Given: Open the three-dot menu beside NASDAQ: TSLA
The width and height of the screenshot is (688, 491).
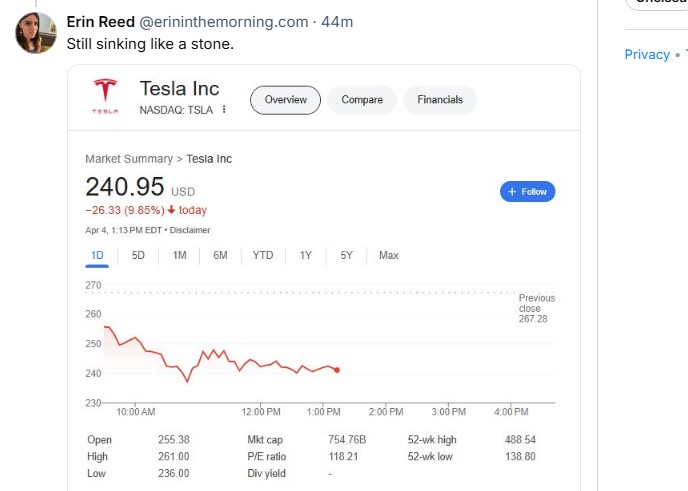Looking at the screenshot, I should point(224,109).
